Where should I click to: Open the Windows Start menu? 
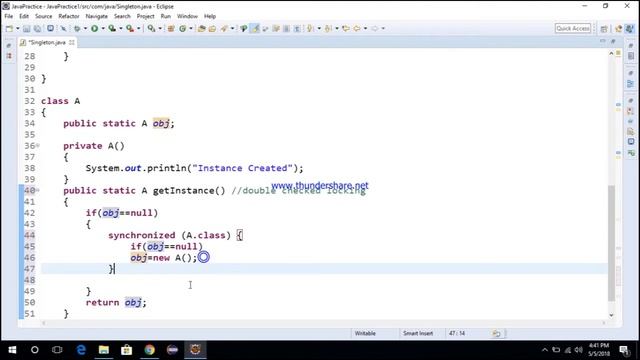coord(12,350)
